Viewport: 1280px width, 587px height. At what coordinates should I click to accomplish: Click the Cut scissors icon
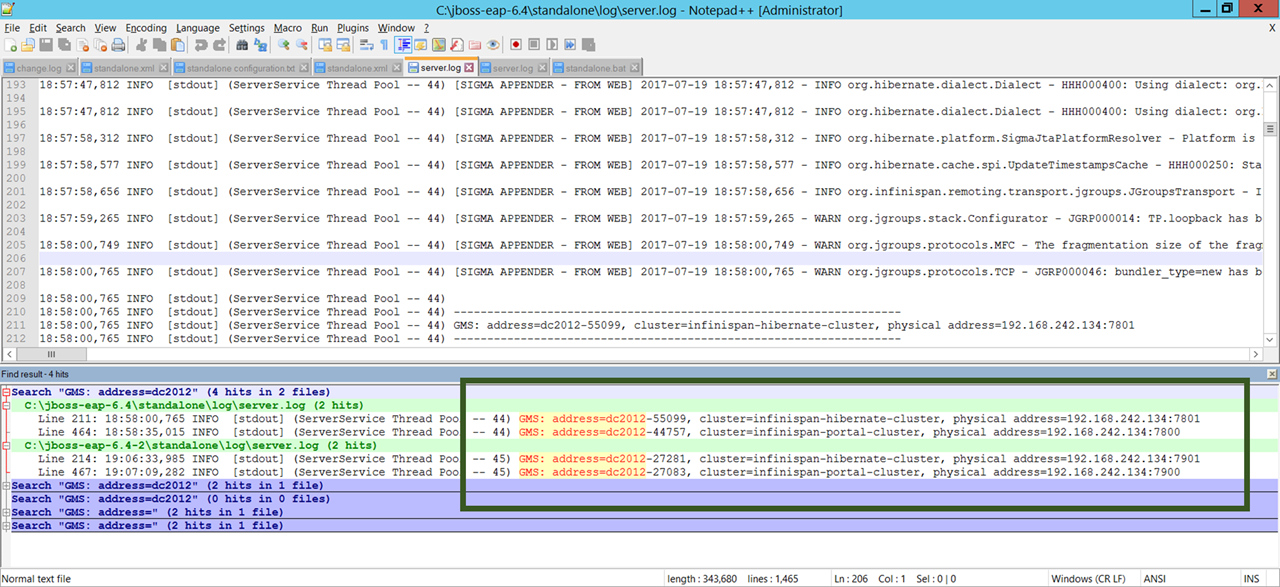click(x=142, y=45)
